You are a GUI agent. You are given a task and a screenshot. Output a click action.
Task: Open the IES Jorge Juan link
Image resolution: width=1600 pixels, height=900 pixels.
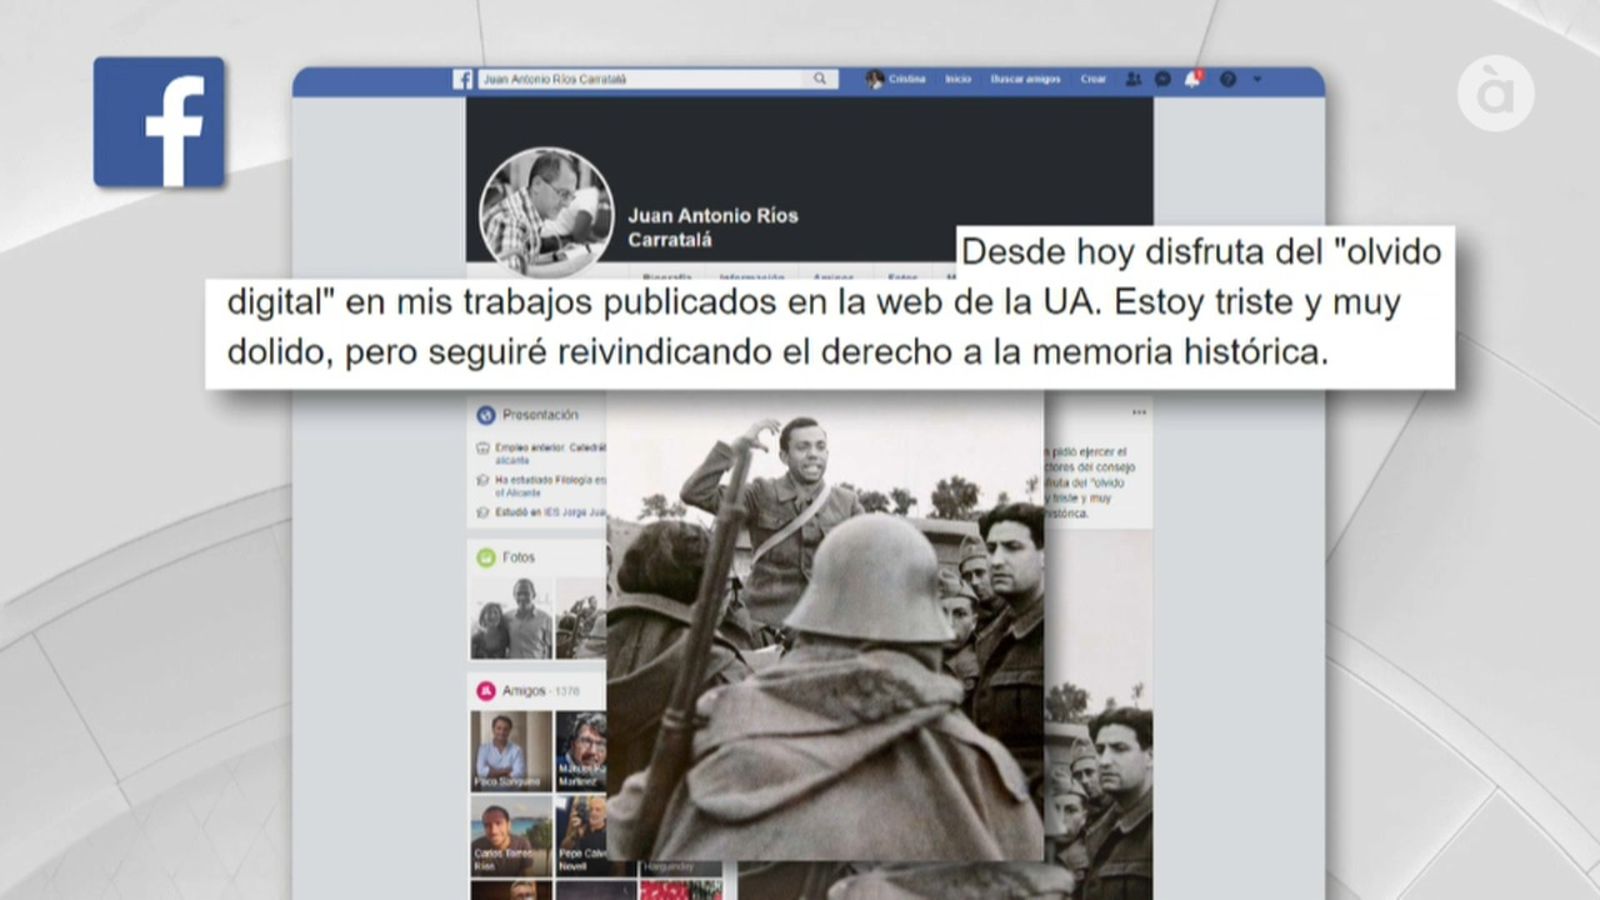[575, 513]
